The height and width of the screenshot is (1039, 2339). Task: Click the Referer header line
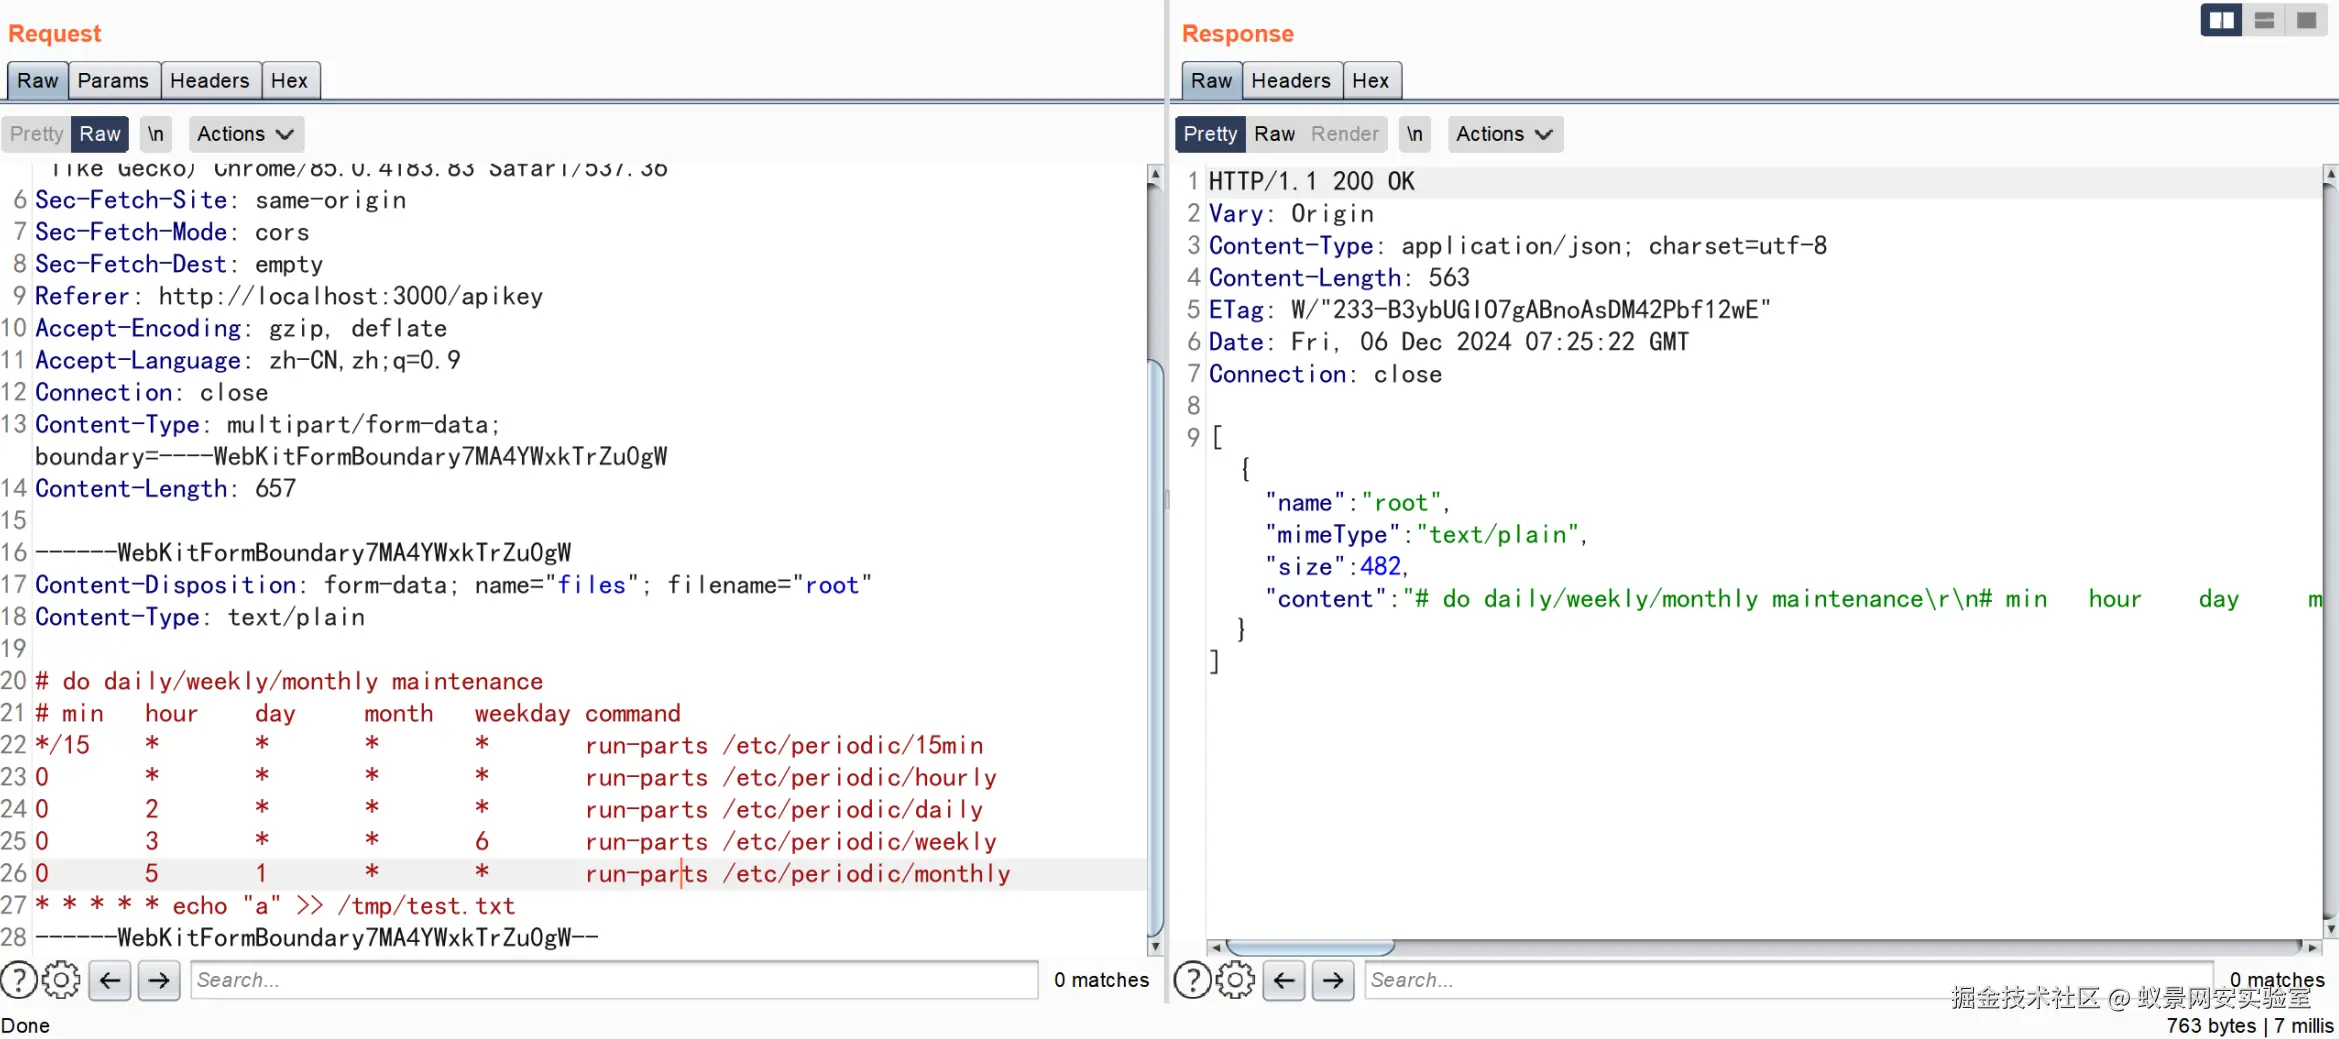coord(289,297)
